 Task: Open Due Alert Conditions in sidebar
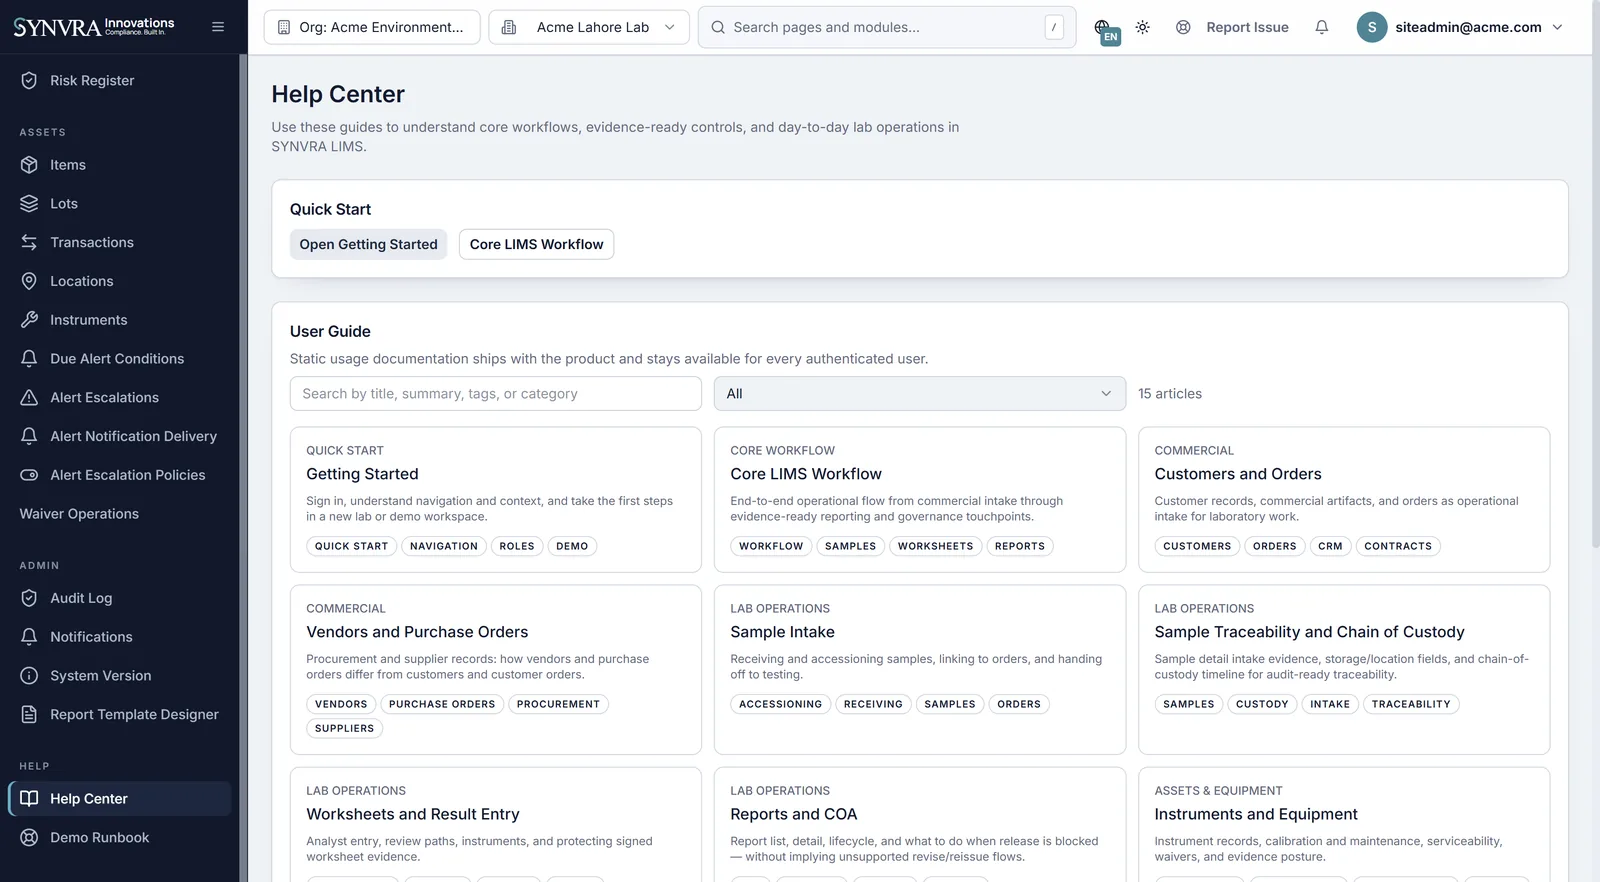click(117, 359)
